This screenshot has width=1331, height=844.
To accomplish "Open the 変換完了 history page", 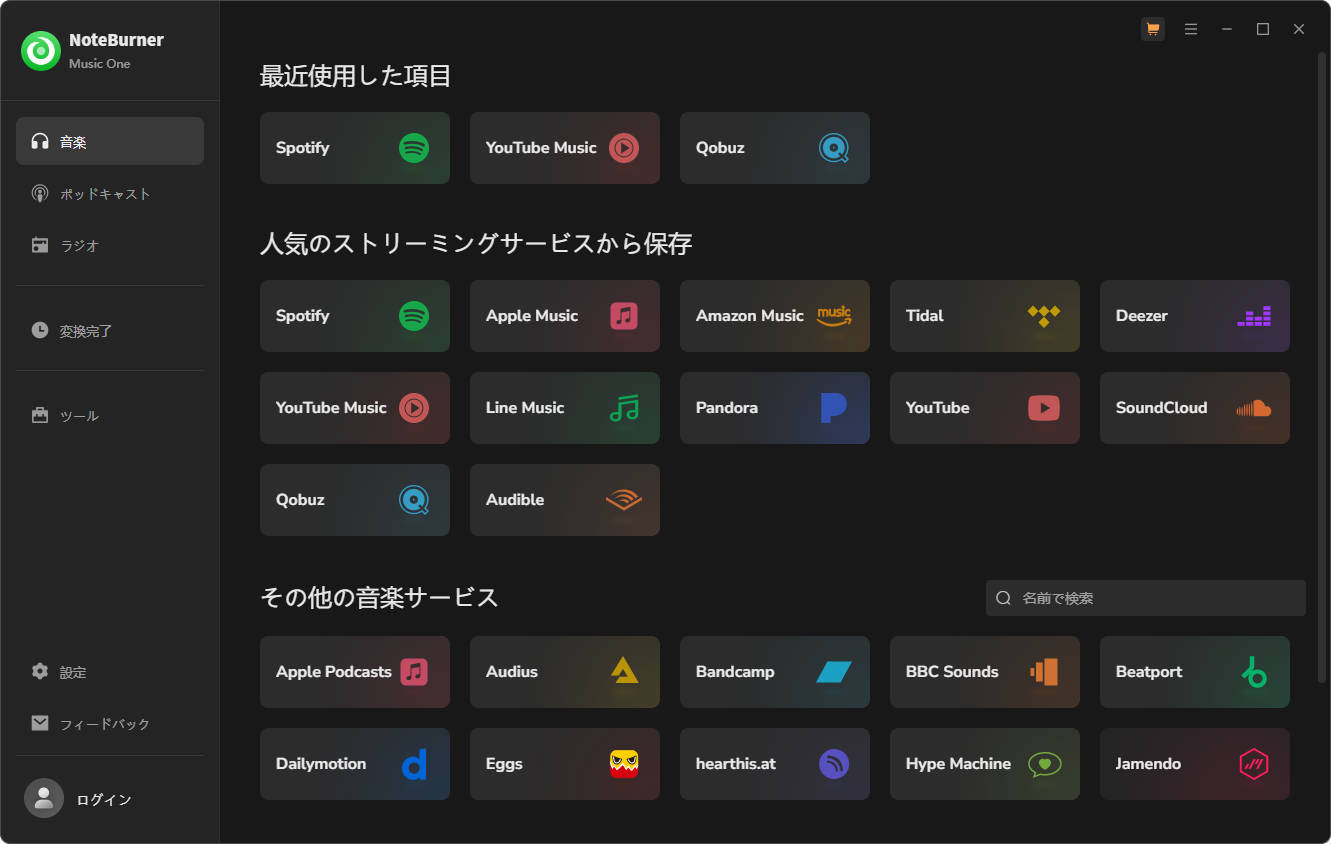I will (110, 330).
